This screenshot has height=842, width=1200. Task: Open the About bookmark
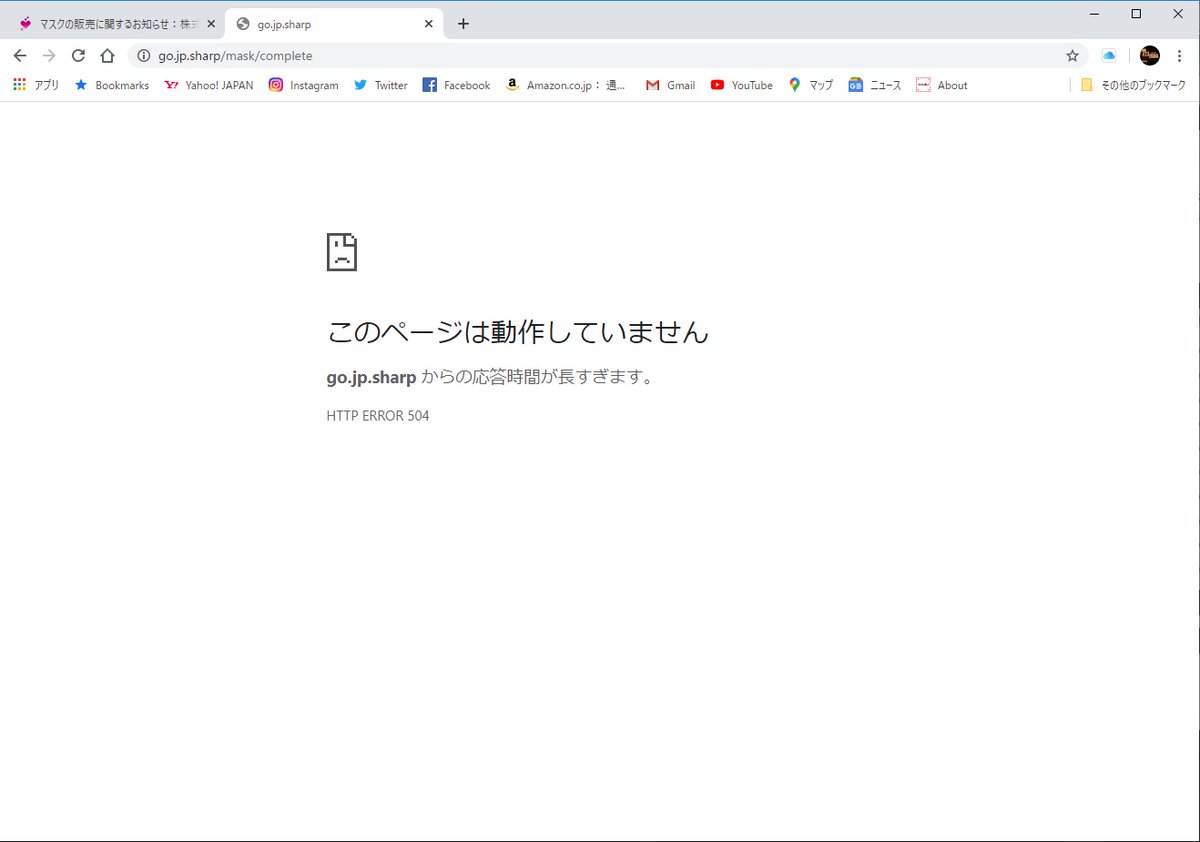coord(941,85)
